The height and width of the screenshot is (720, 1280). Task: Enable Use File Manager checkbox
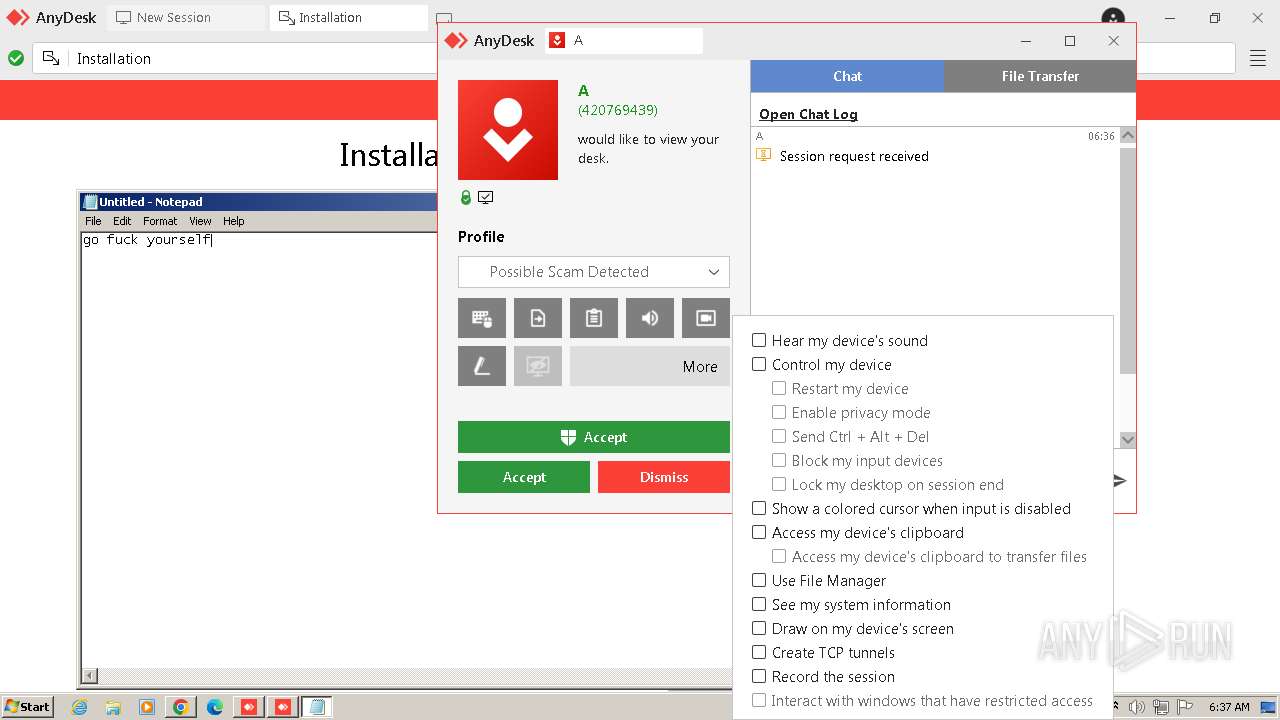(759, 580)
